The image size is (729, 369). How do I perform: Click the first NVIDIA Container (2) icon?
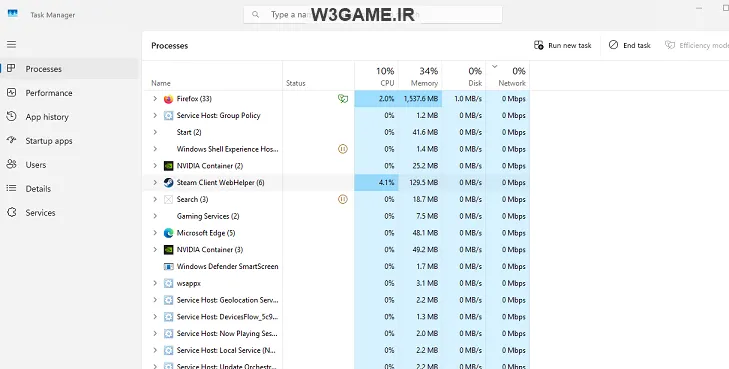(168, 166)
